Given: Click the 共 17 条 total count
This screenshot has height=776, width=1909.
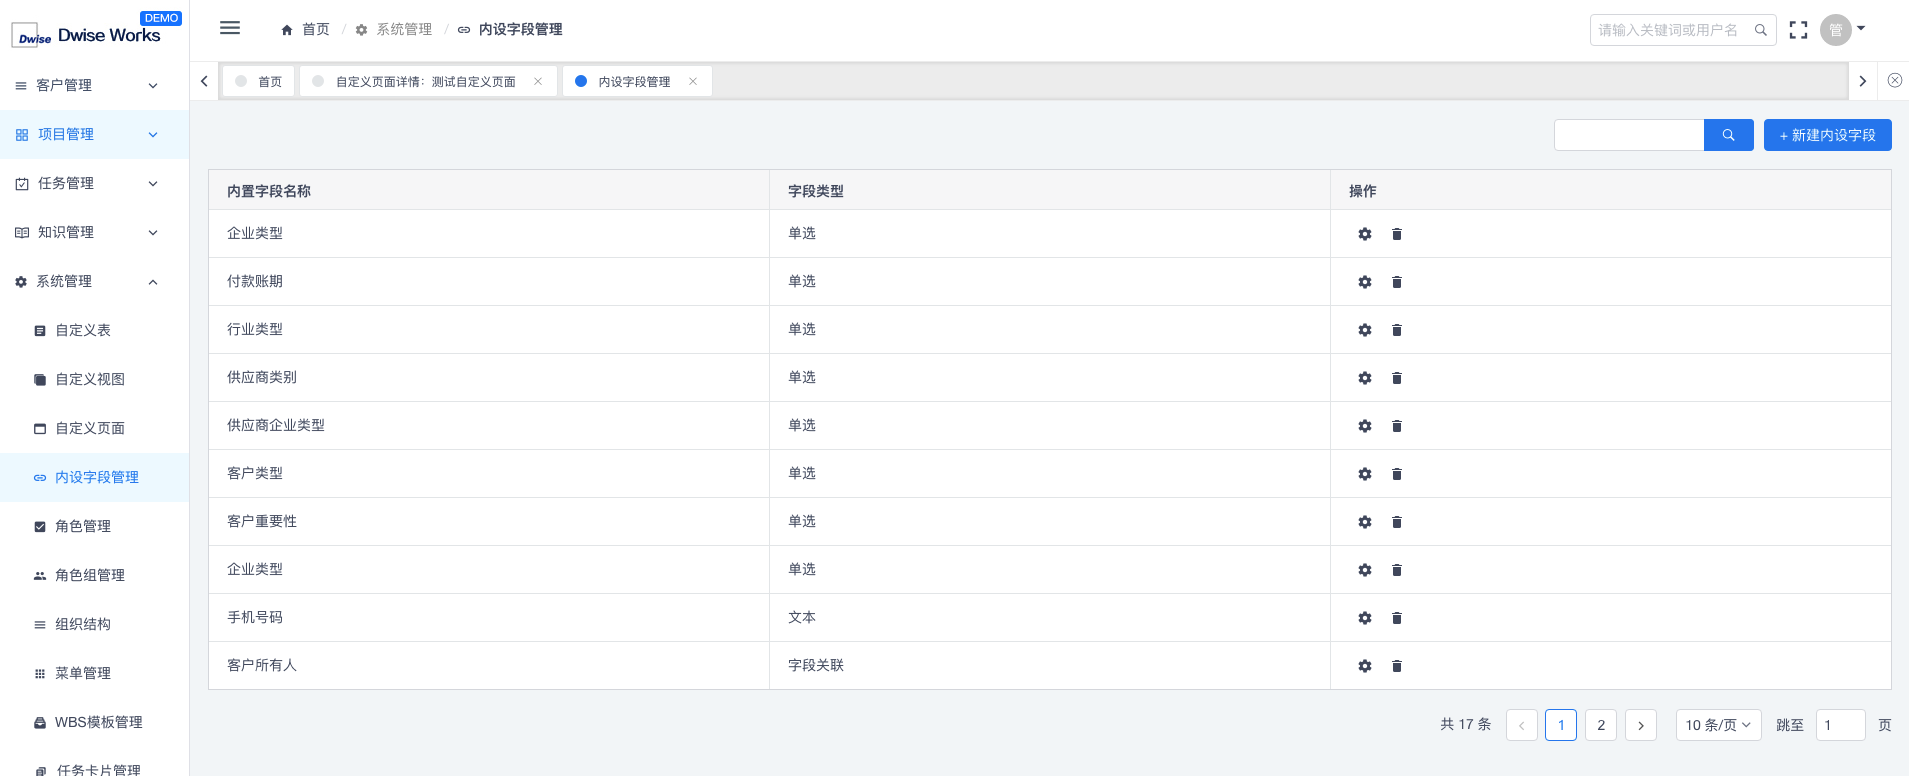Looking at the screenshot, I should pos(1465,725).
